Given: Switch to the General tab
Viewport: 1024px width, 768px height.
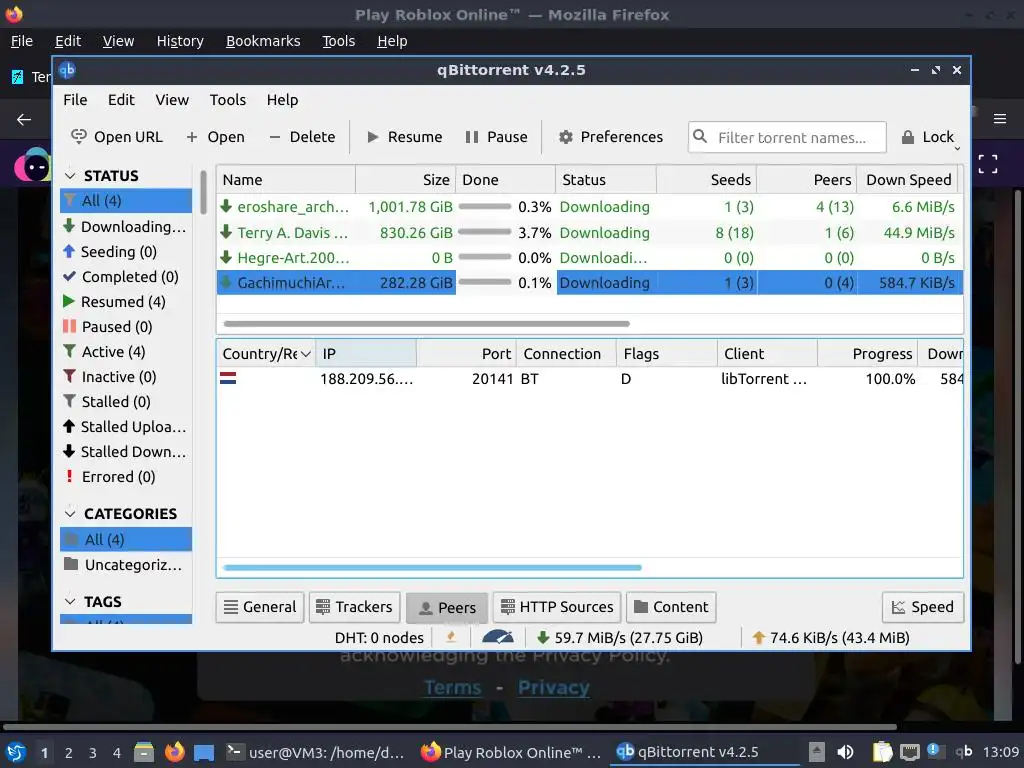Looking at the screenshot, I should [x=260, y=607].
